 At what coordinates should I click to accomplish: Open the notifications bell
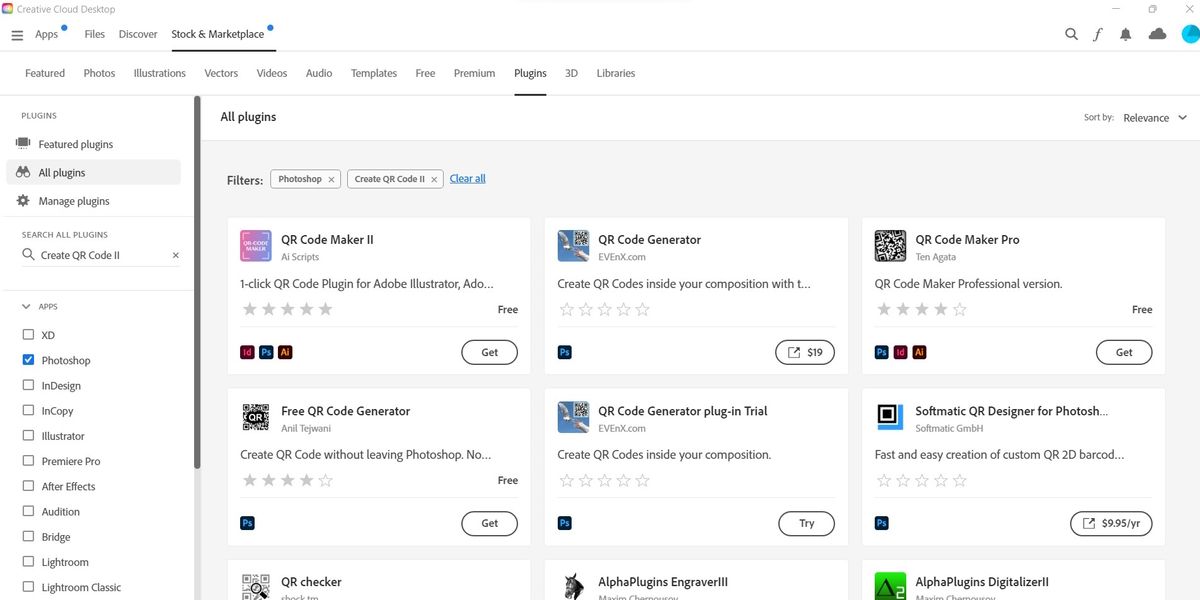pos(1126,34)
